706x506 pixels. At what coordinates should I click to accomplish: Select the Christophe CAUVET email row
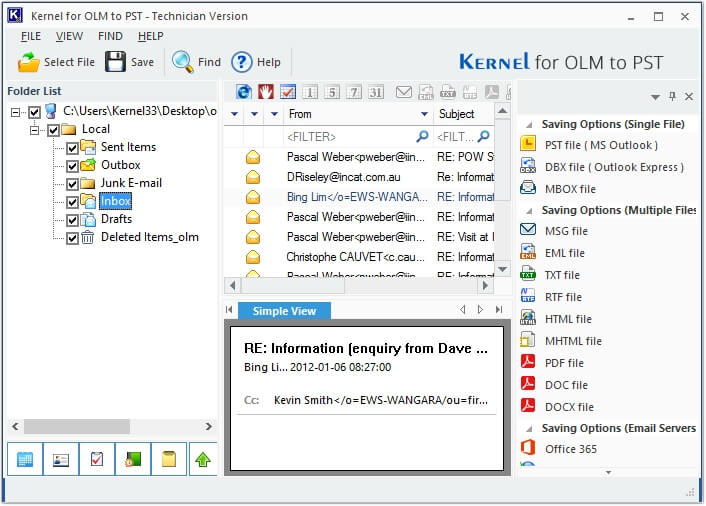tap(359, 257)
